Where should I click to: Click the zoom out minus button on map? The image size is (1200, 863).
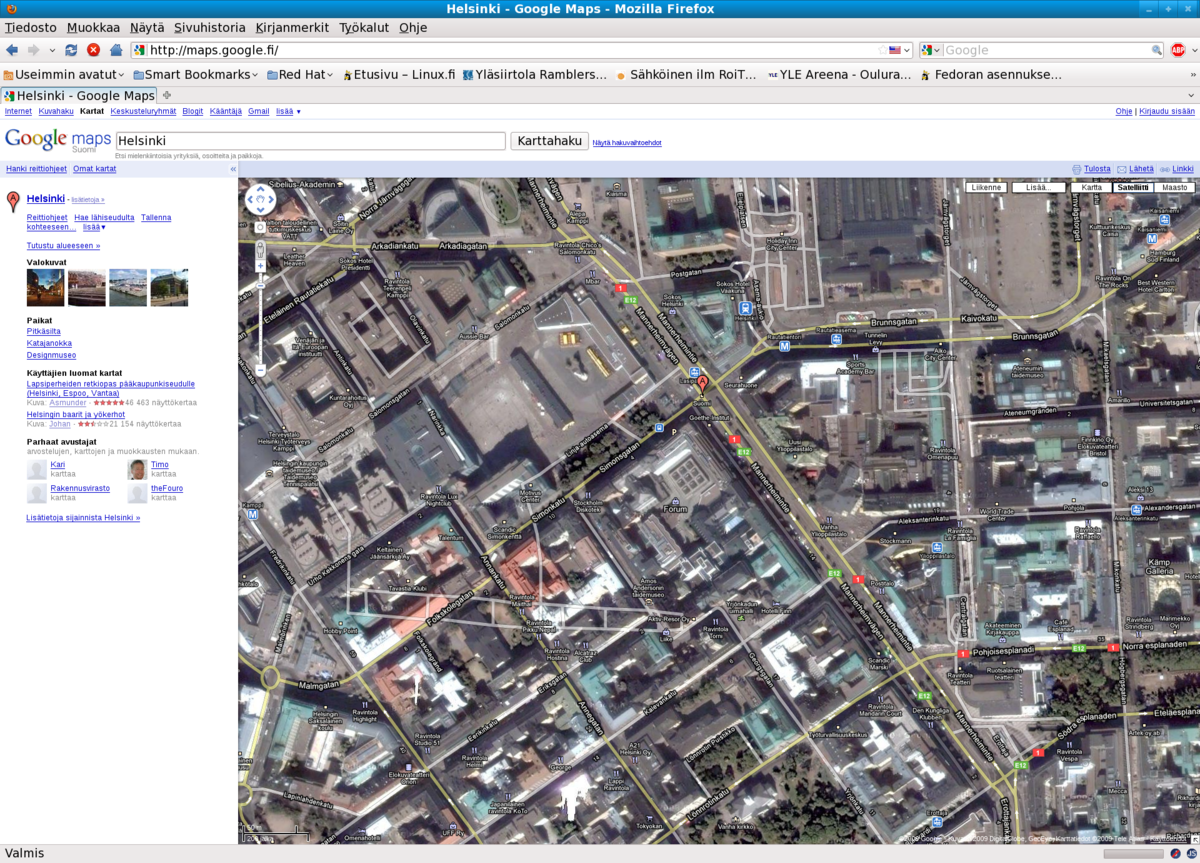(260, 370)
